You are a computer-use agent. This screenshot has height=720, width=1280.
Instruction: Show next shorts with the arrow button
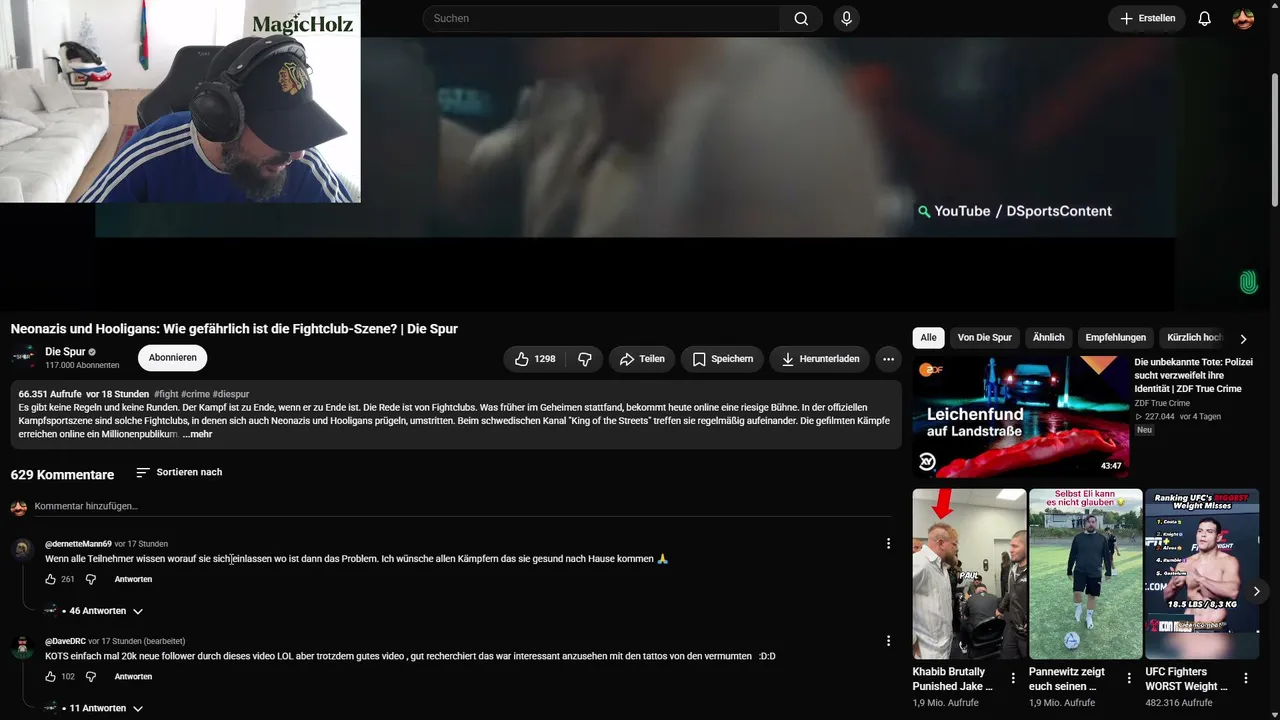1257,591
